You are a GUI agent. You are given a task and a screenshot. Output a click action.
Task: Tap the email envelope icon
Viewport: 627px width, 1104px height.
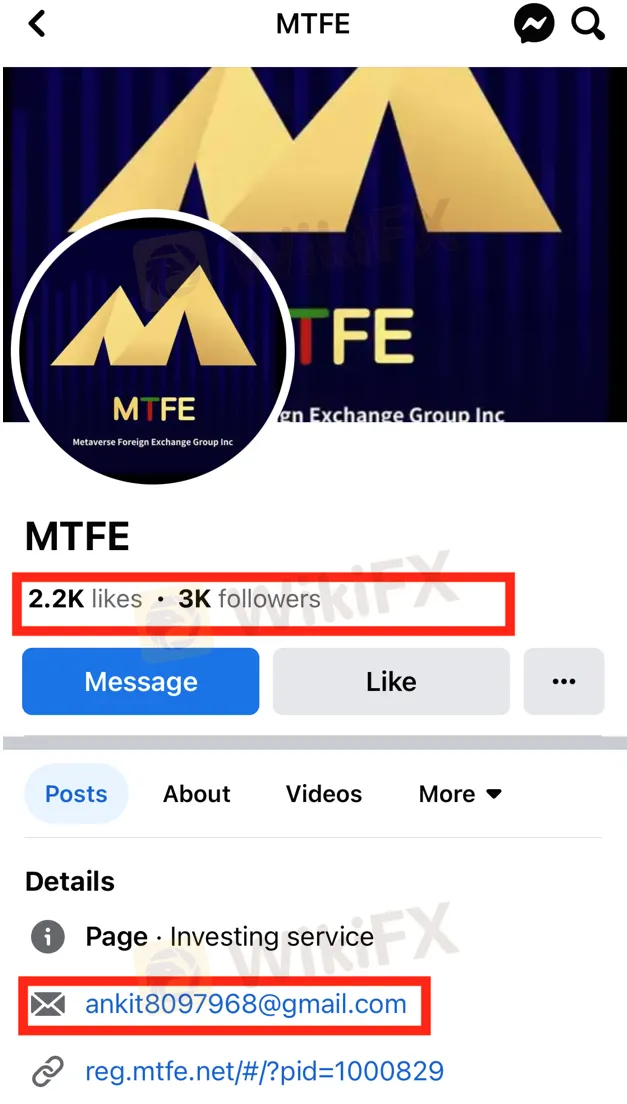[47, 1004]
